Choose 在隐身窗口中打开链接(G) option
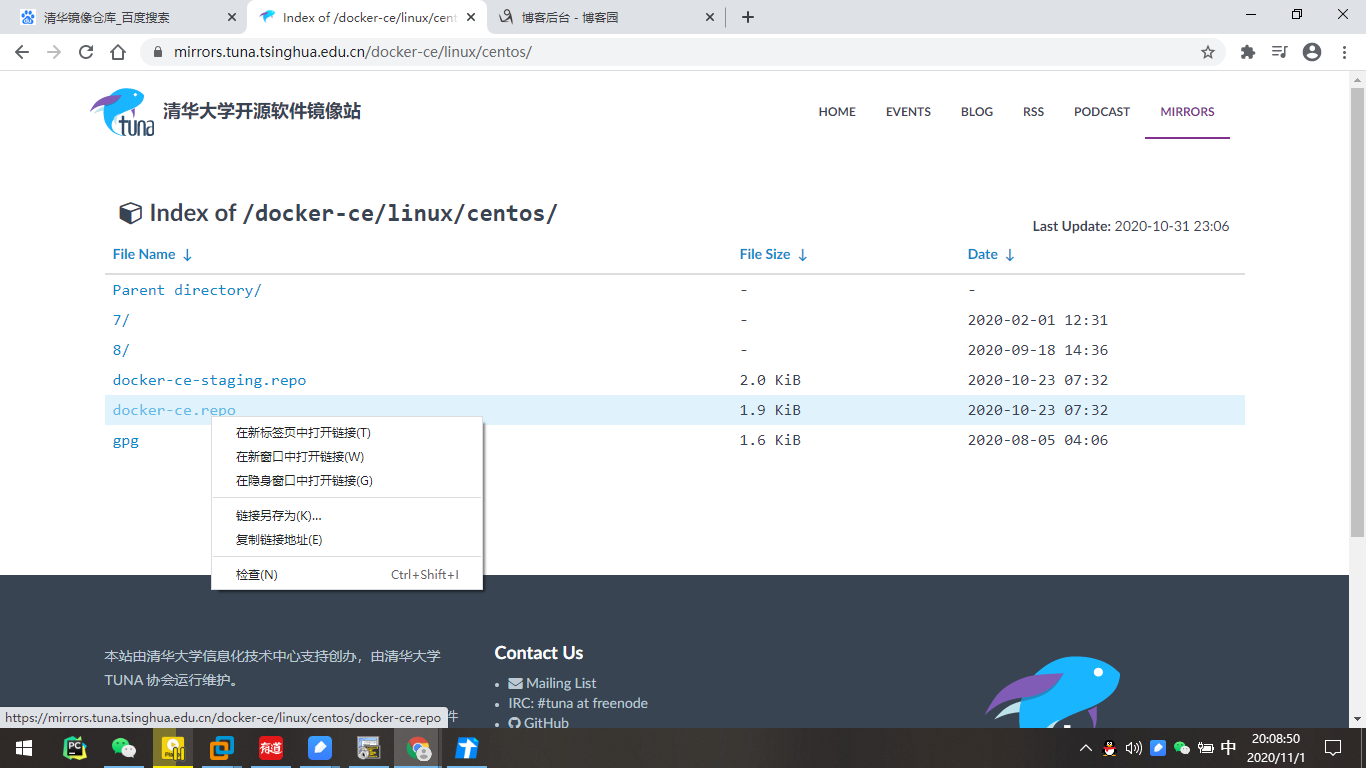The image size is (1366, 768). 347,481
